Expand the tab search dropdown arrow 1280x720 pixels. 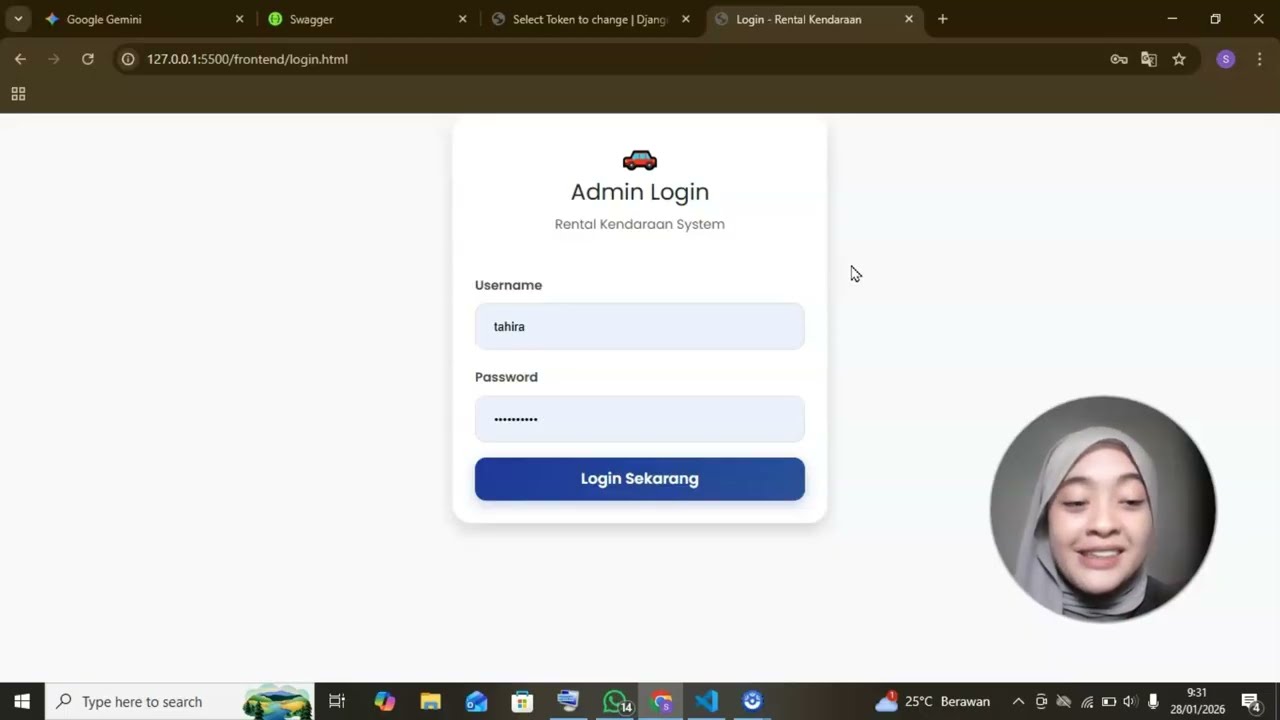click(18, 19)
